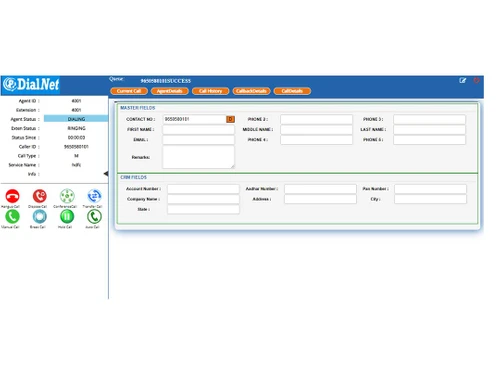Focus the Account Number field

tap(203, 189)
